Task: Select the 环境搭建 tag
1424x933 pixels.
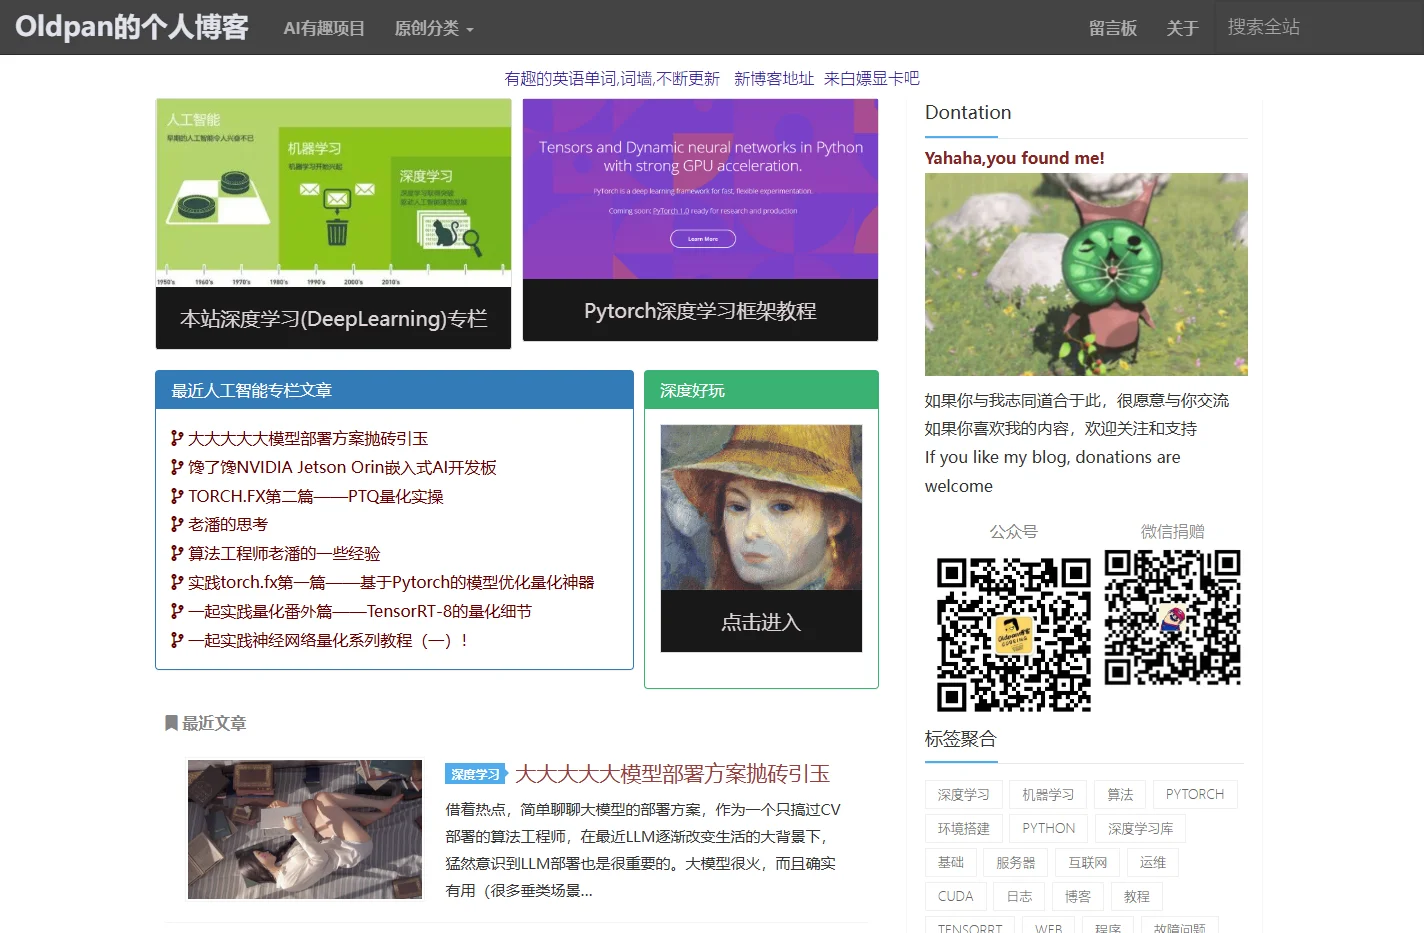Action: tap(963, 829)
